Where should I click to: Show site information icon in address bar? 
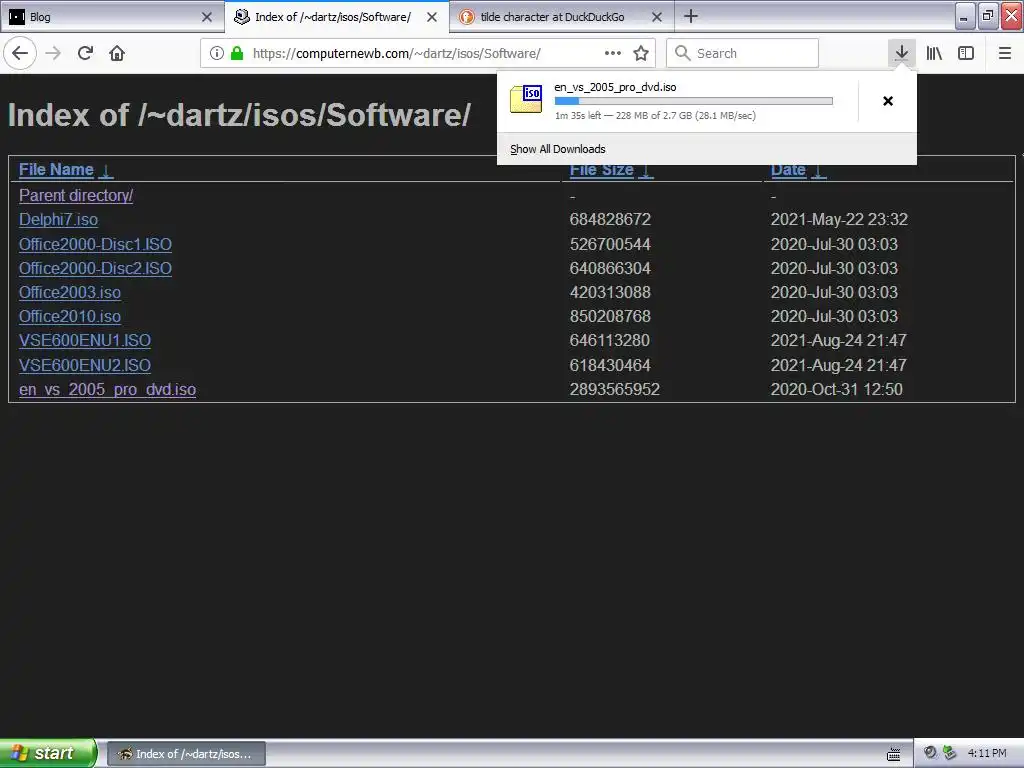217,53
